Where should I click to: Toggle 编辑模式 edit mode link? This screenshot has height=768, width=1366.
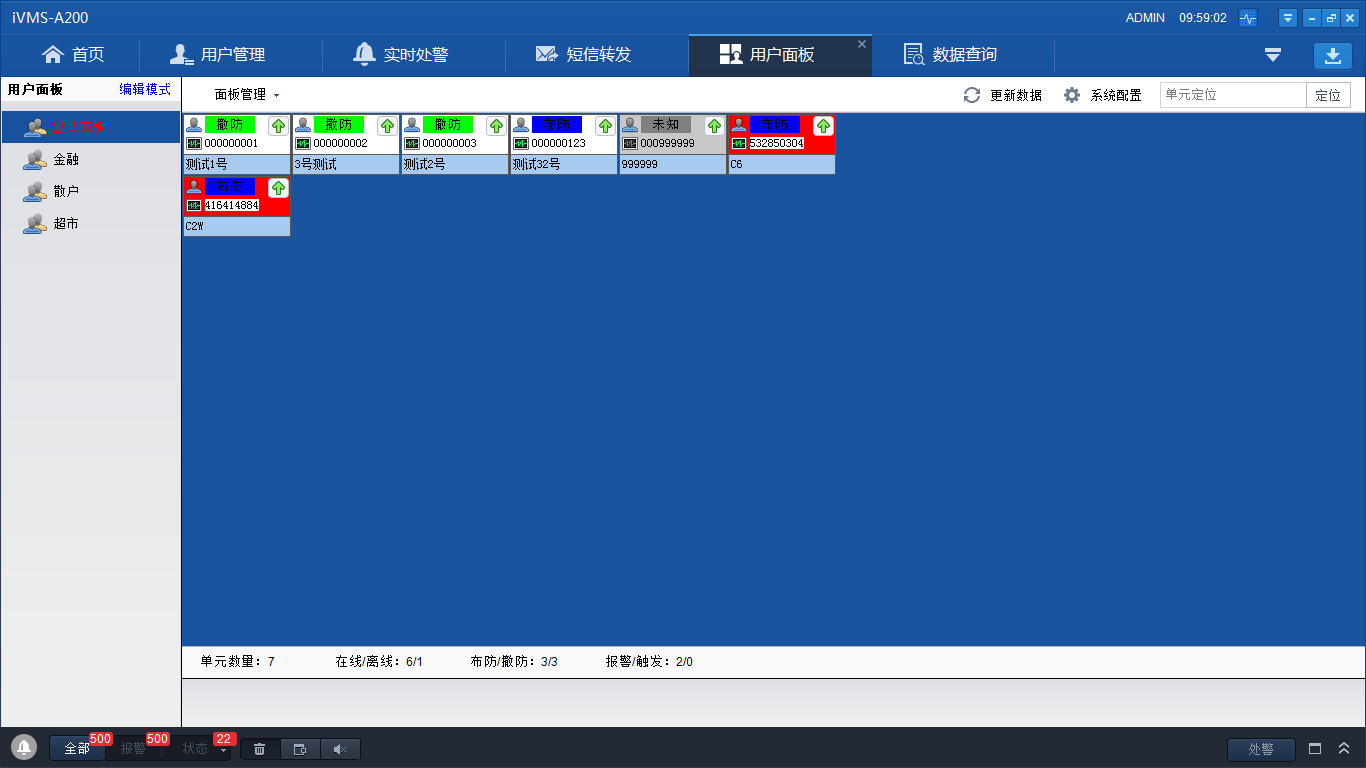145,90
